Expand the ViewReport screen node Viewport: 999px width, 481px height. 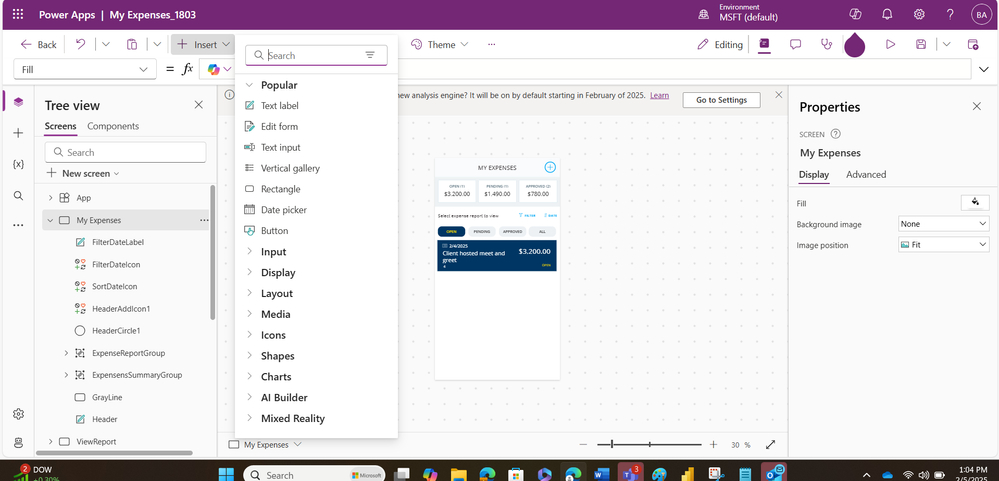[50, 442]
